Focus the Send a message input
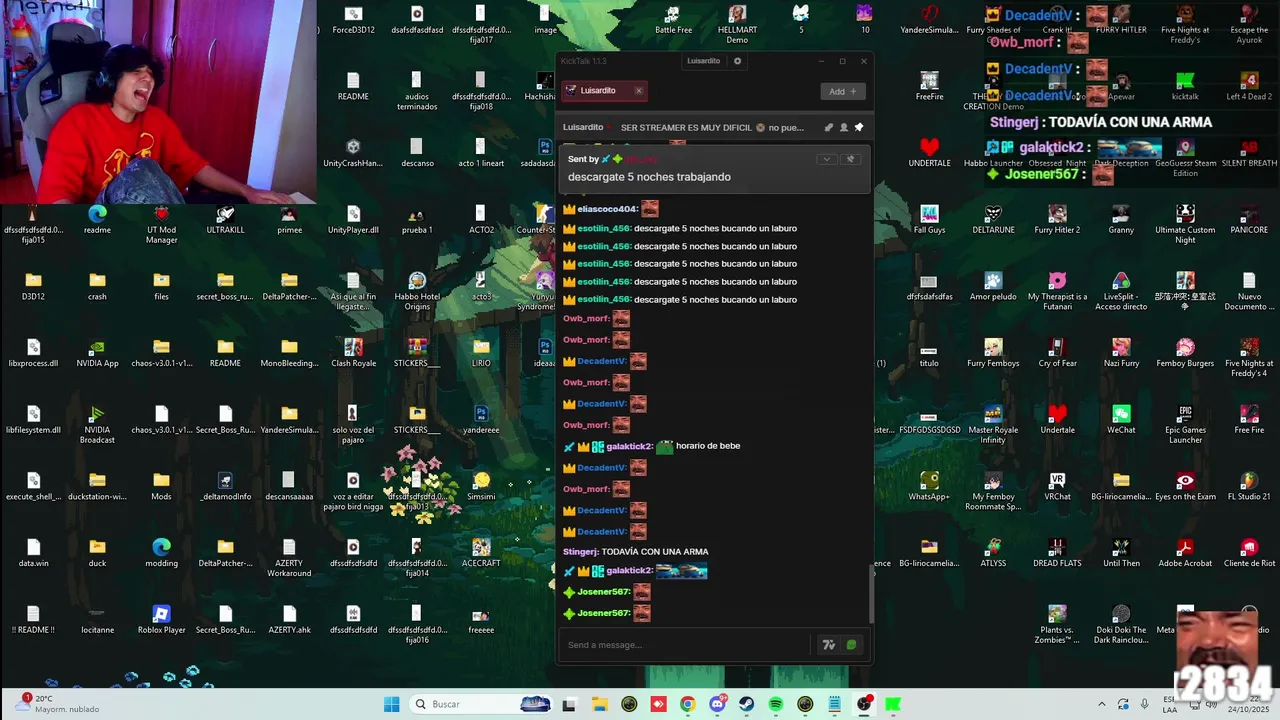The width and height of the screenshot is (1280, 720). [686, 645]
